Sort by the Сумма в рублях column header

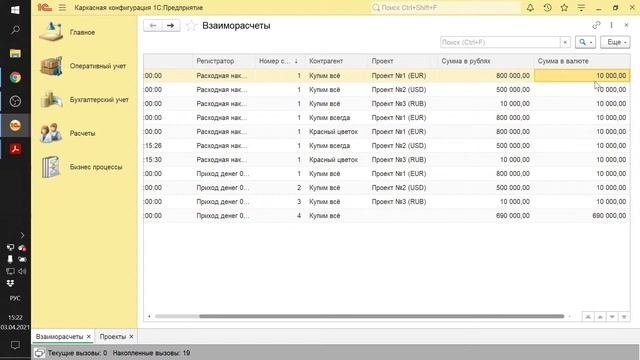point(486,61)
